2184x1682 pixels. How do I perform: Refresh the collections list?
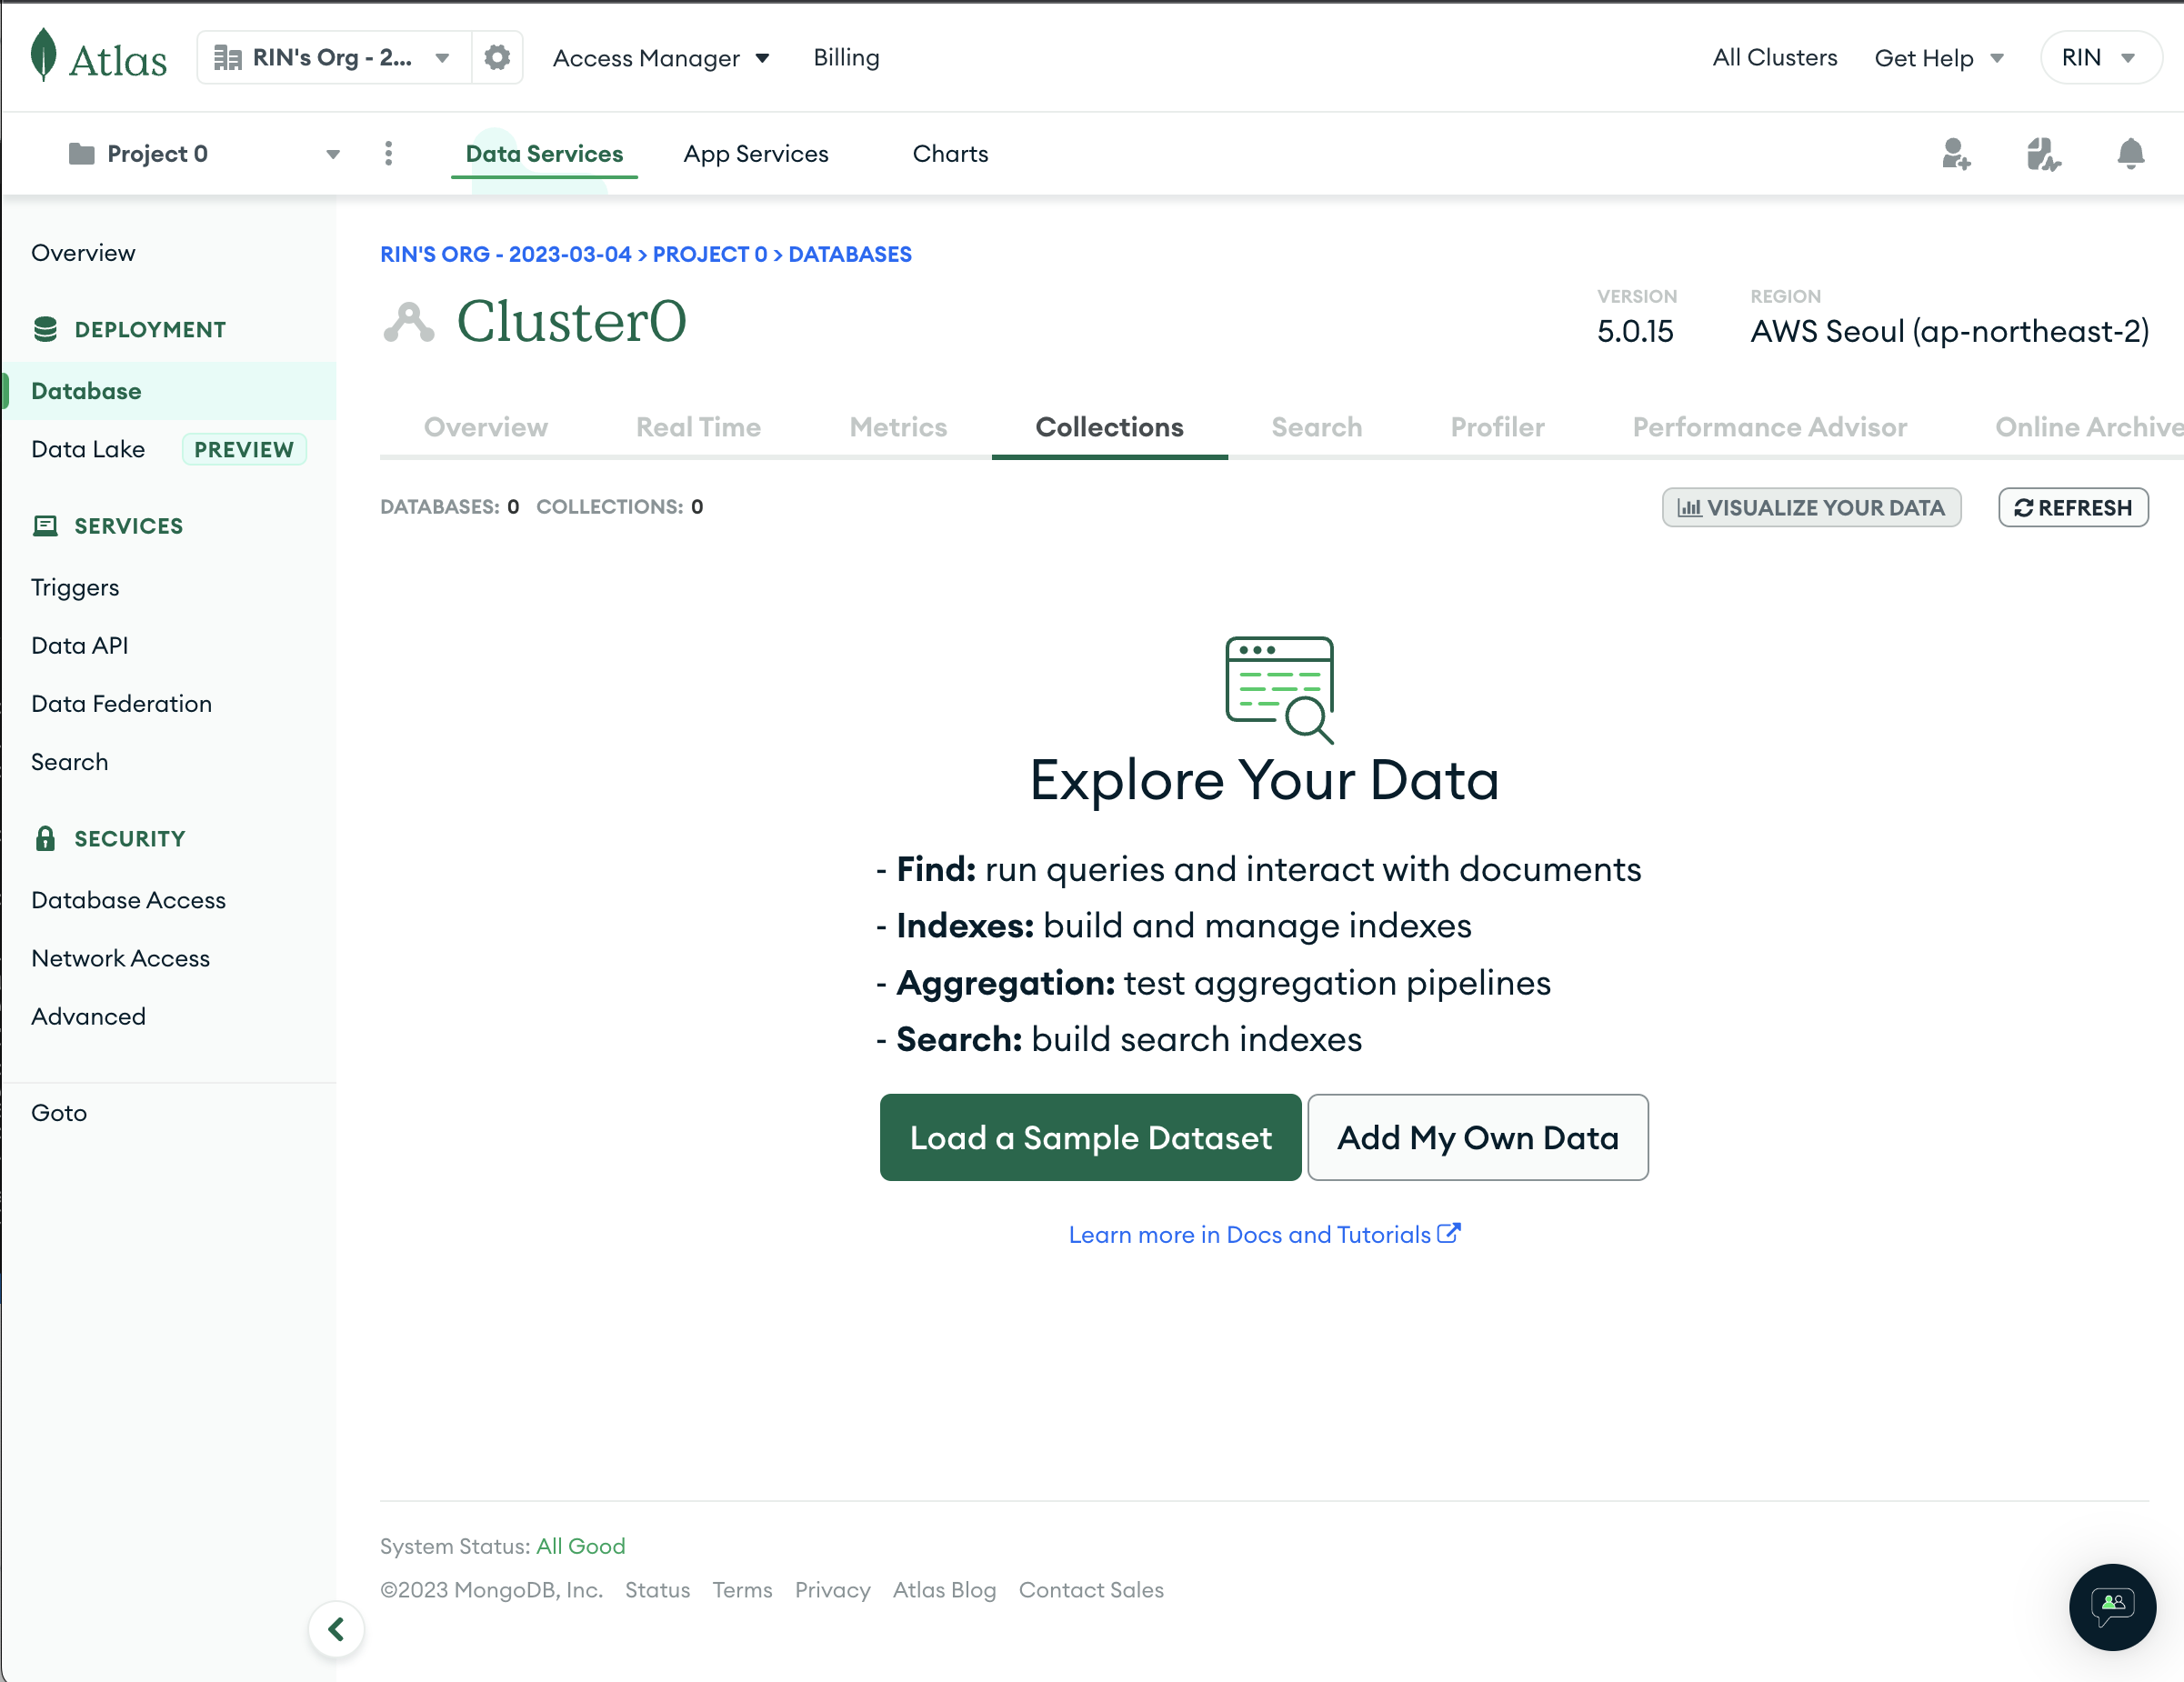click(2073, 507)
